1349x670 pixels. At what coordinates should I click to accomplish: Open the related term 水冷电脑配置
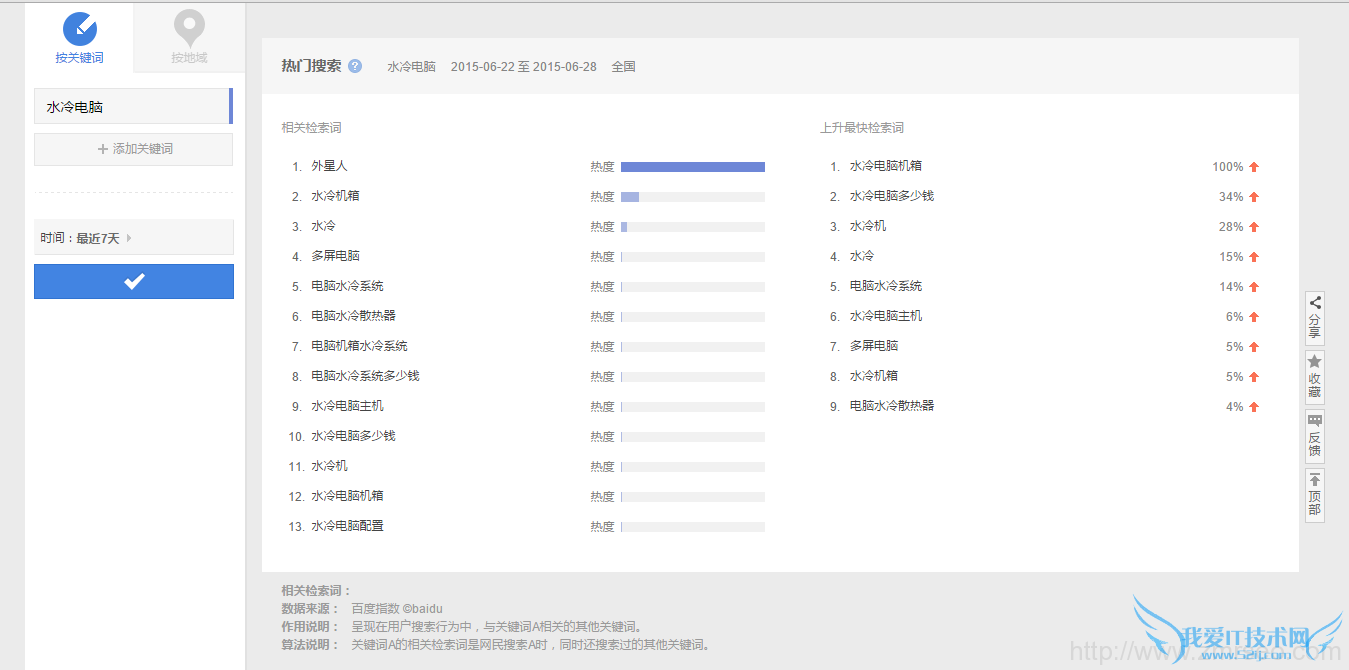pos(347,526)
